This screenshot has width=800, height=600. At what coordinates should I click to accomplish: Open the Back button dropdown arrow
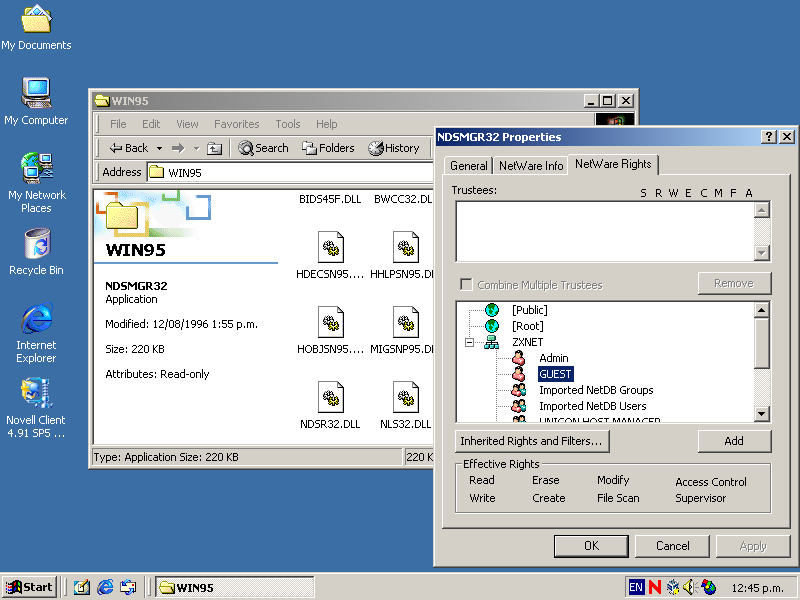160,148
